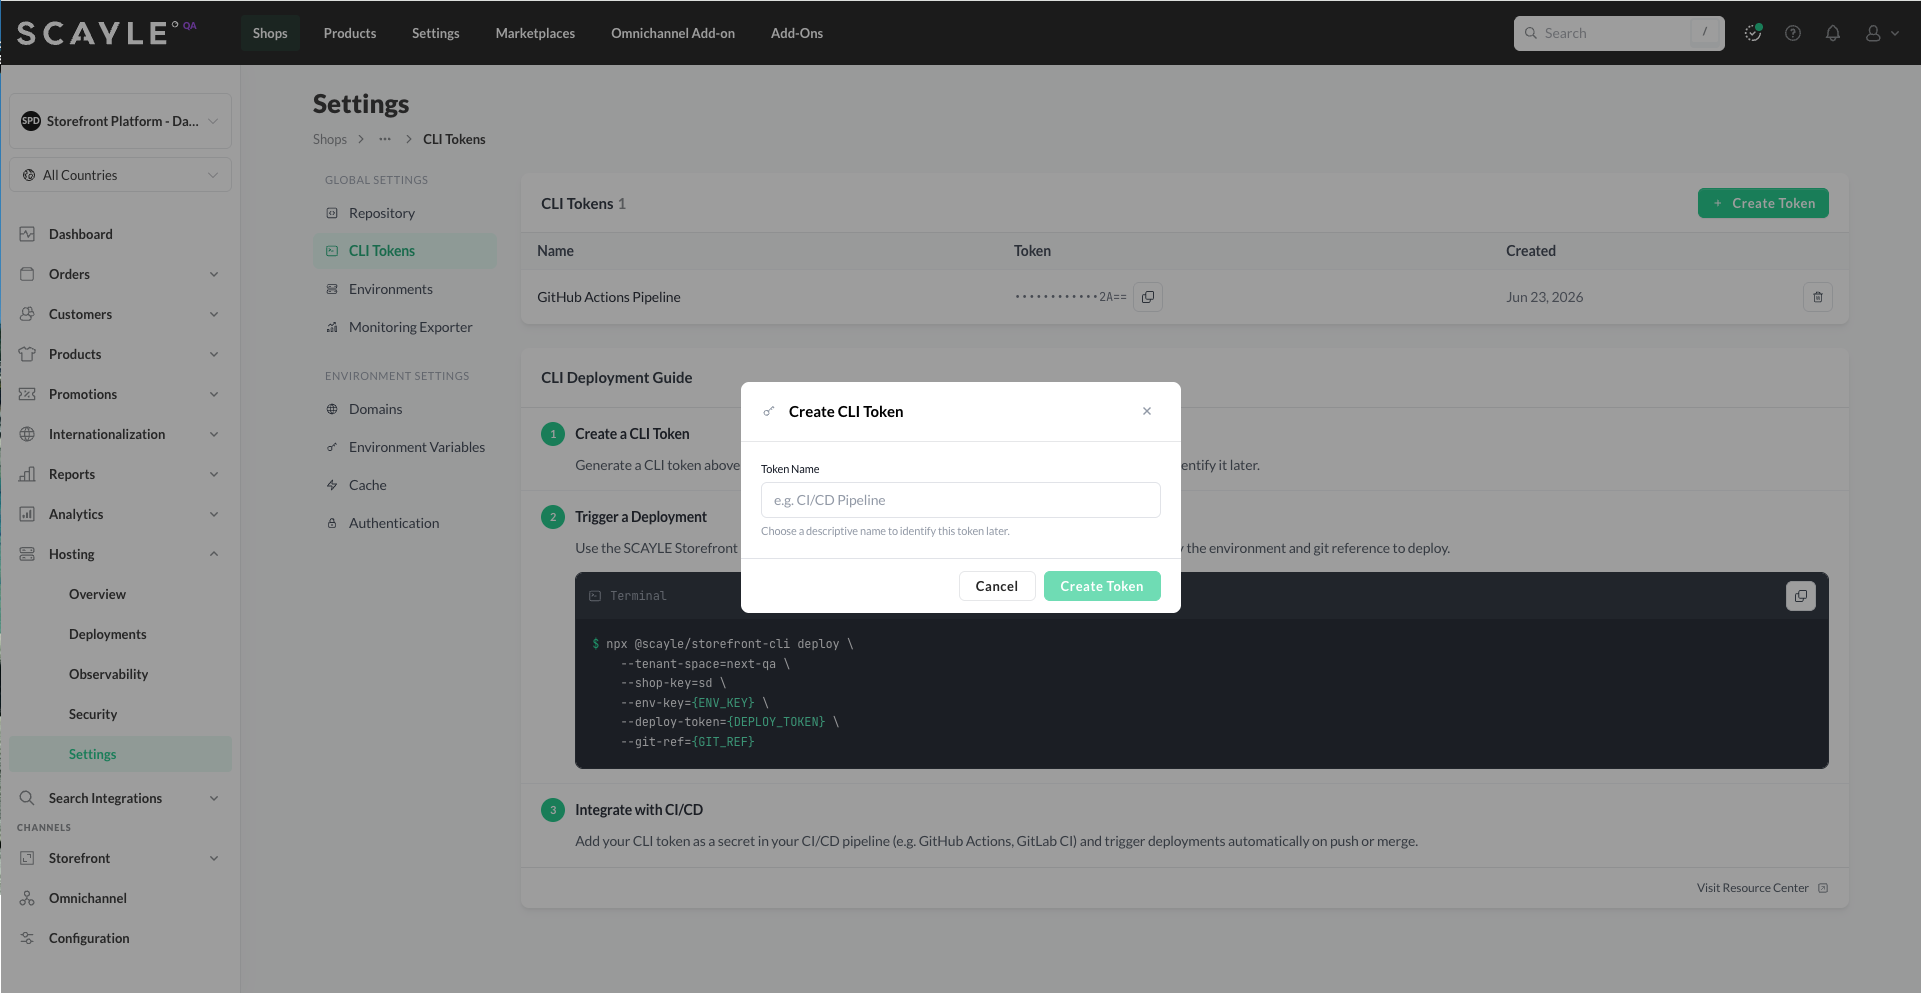Open the Storefront Platform shop selector

pos(121,121)
